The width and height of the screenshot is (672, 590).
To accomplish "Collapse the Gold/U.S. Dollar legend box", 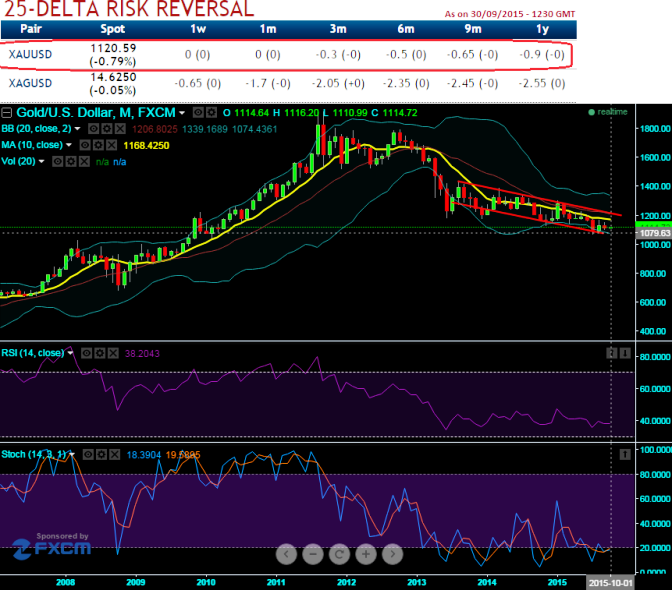I will (6, 113).
